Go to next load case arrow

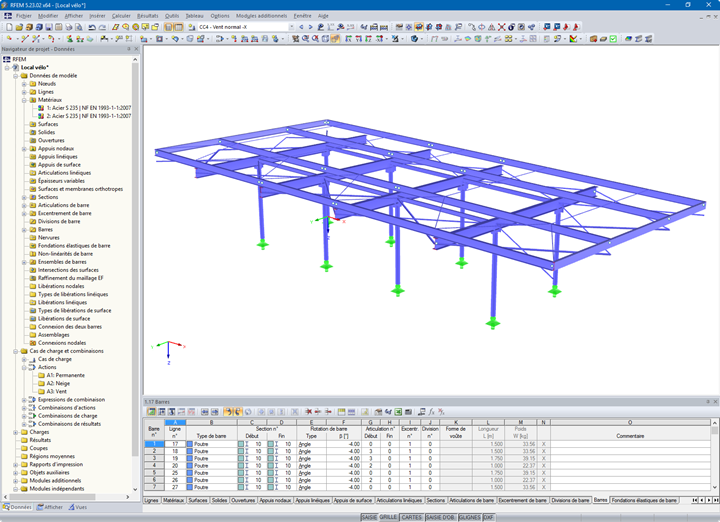310,27
